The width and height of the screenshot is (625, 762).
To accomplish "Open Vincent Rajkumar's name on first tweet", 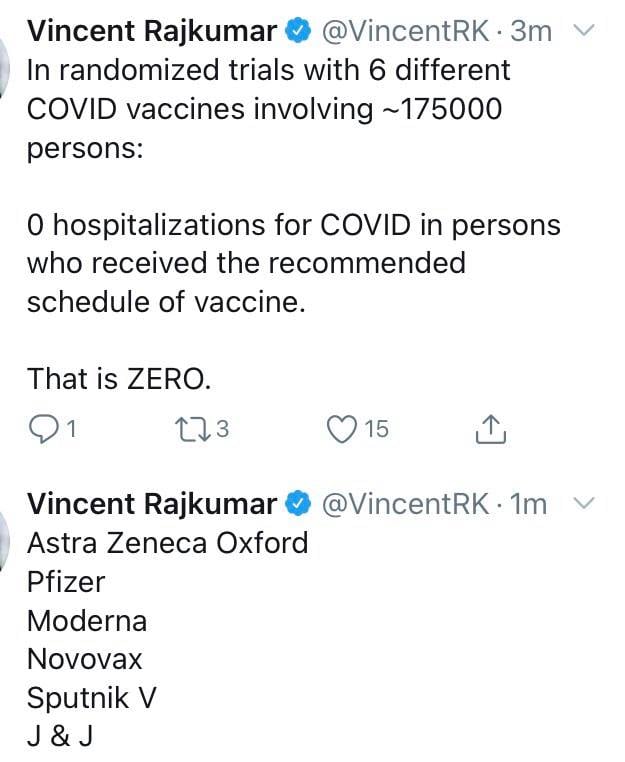I will [152, 32].
